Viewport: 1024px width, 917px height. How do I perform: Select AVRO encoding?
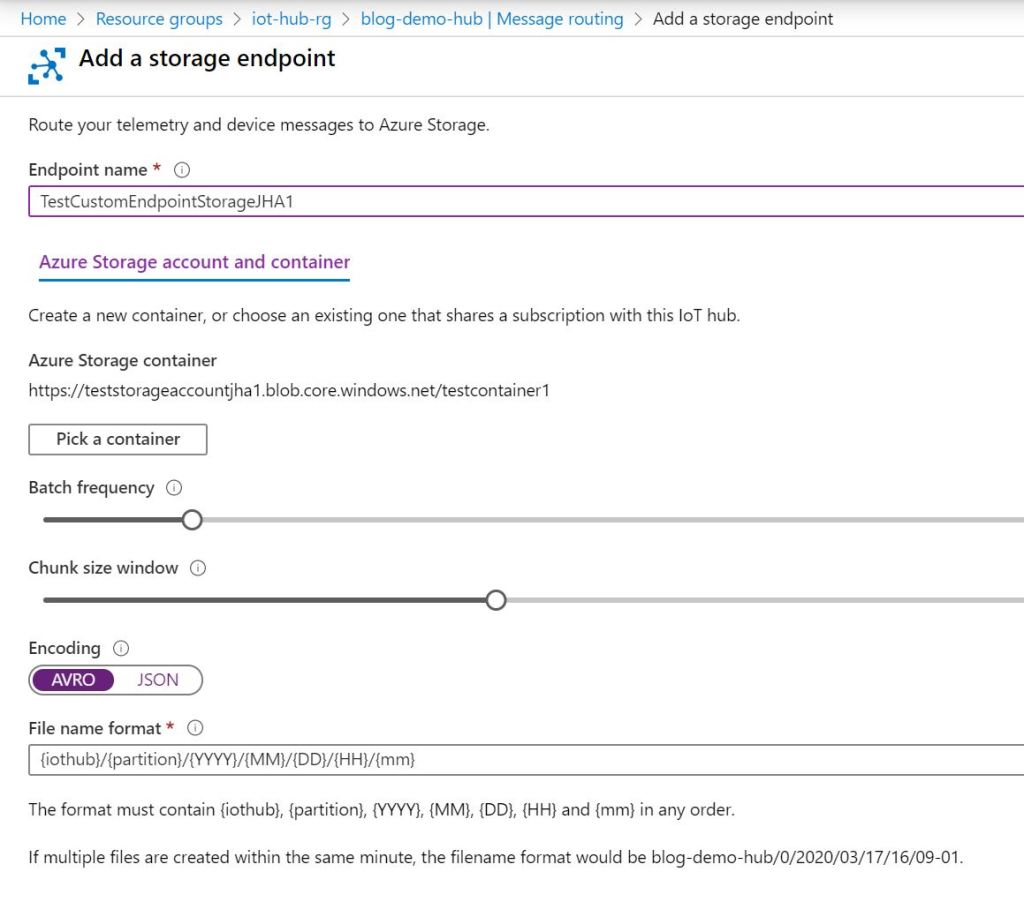pos(73,680)
